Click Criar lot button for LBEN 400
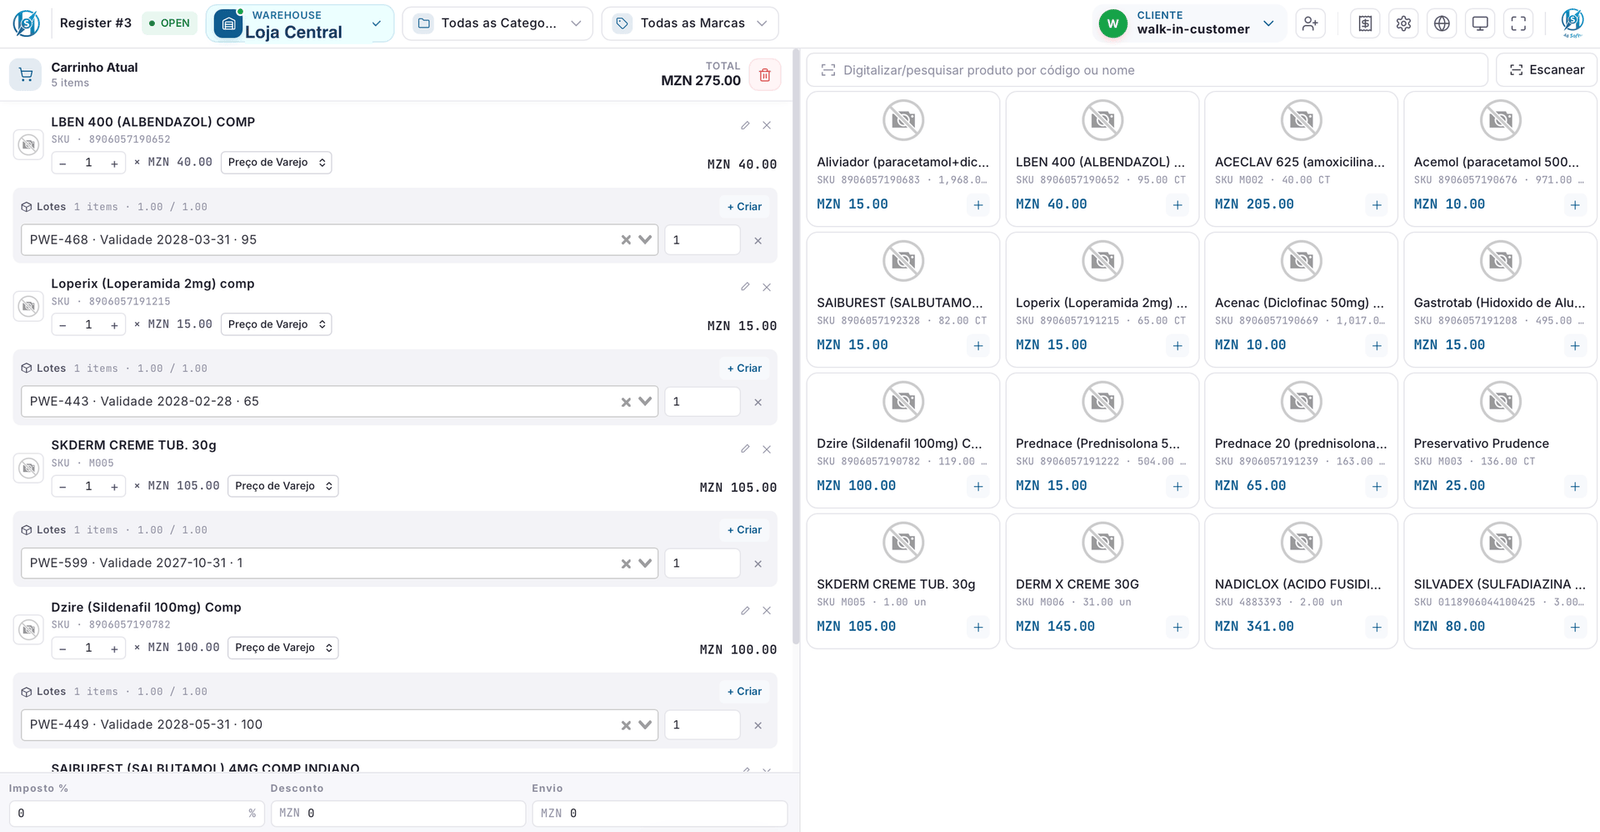Viewport: 1600px width, 832px height. [x=744, y=207]
